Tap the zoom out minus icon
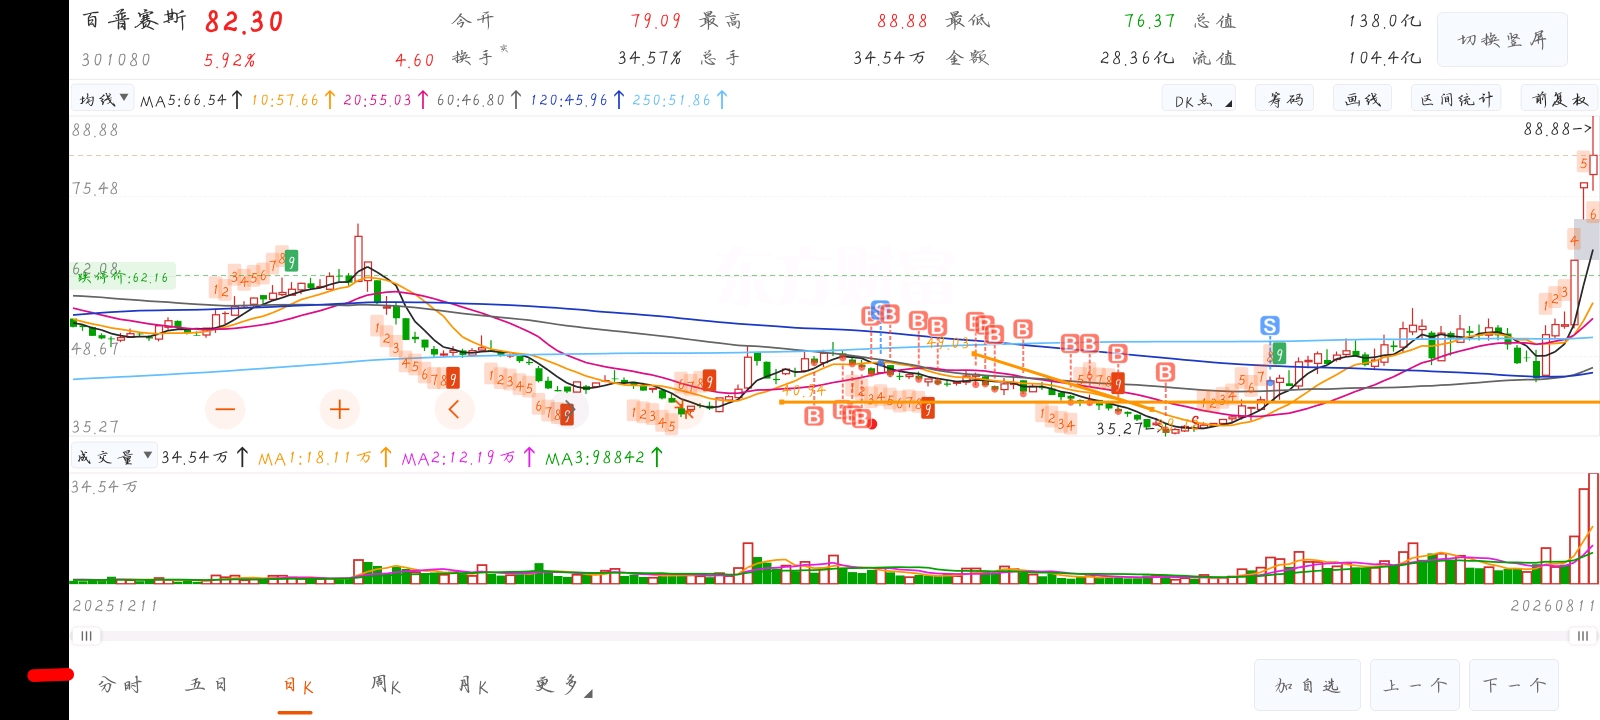The width and height of the screenshot is (1600, 720). (x=225, y=409)
